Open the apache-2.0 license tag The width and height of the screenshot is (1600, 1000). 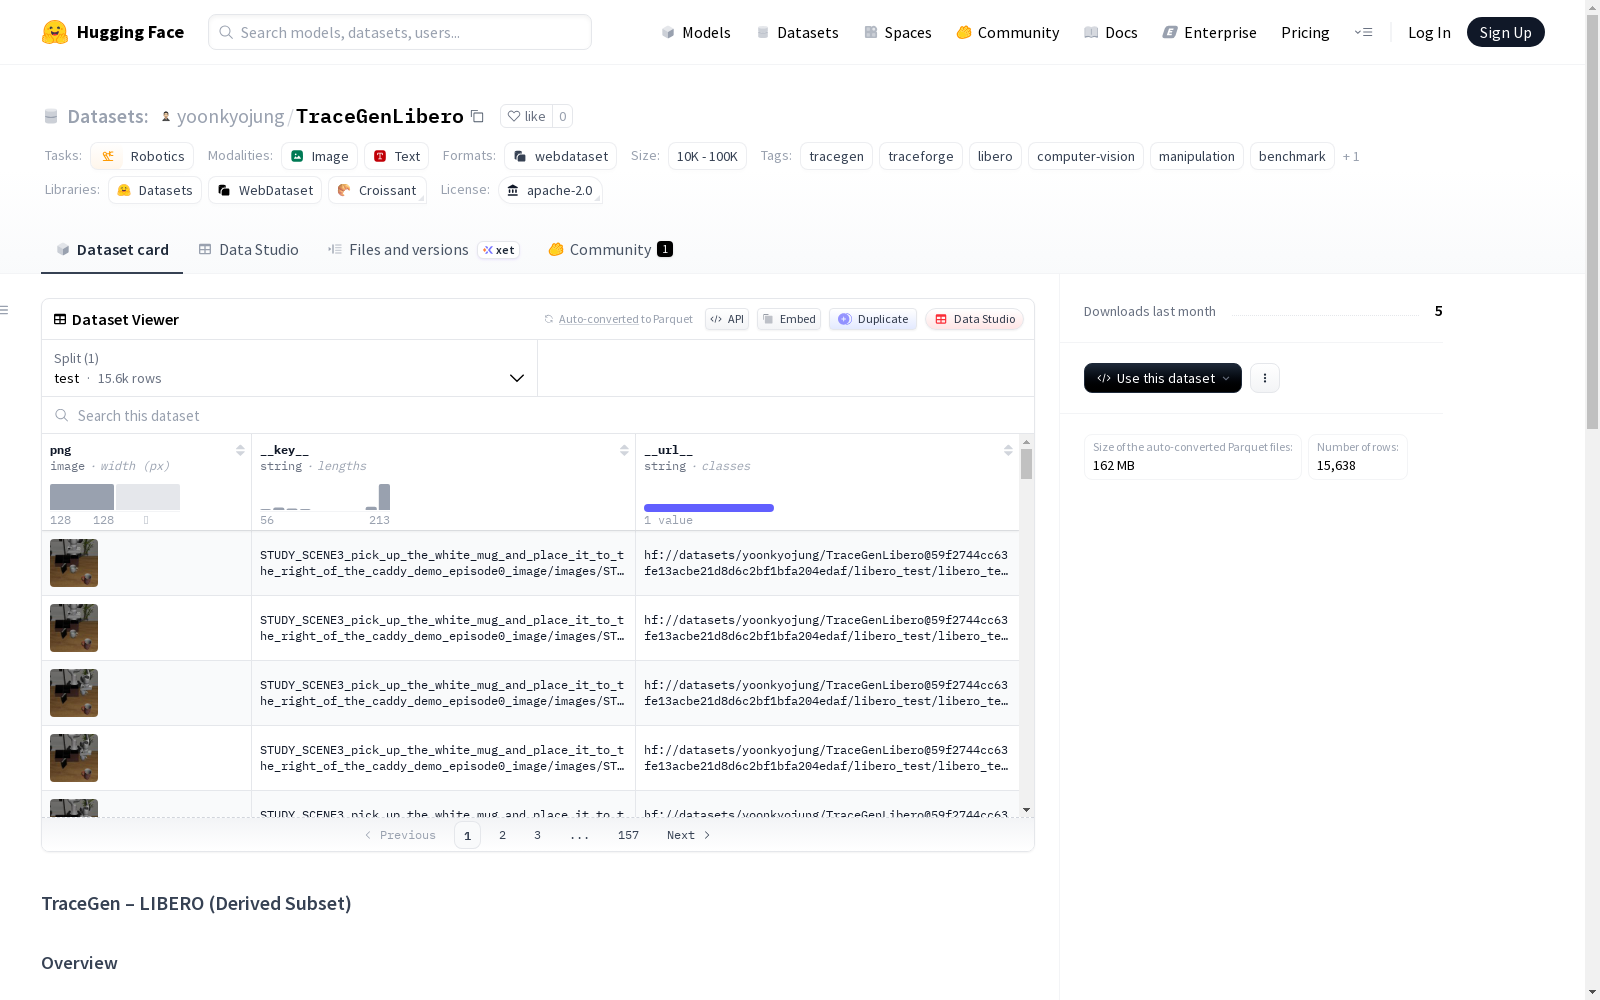click(550, 190)
